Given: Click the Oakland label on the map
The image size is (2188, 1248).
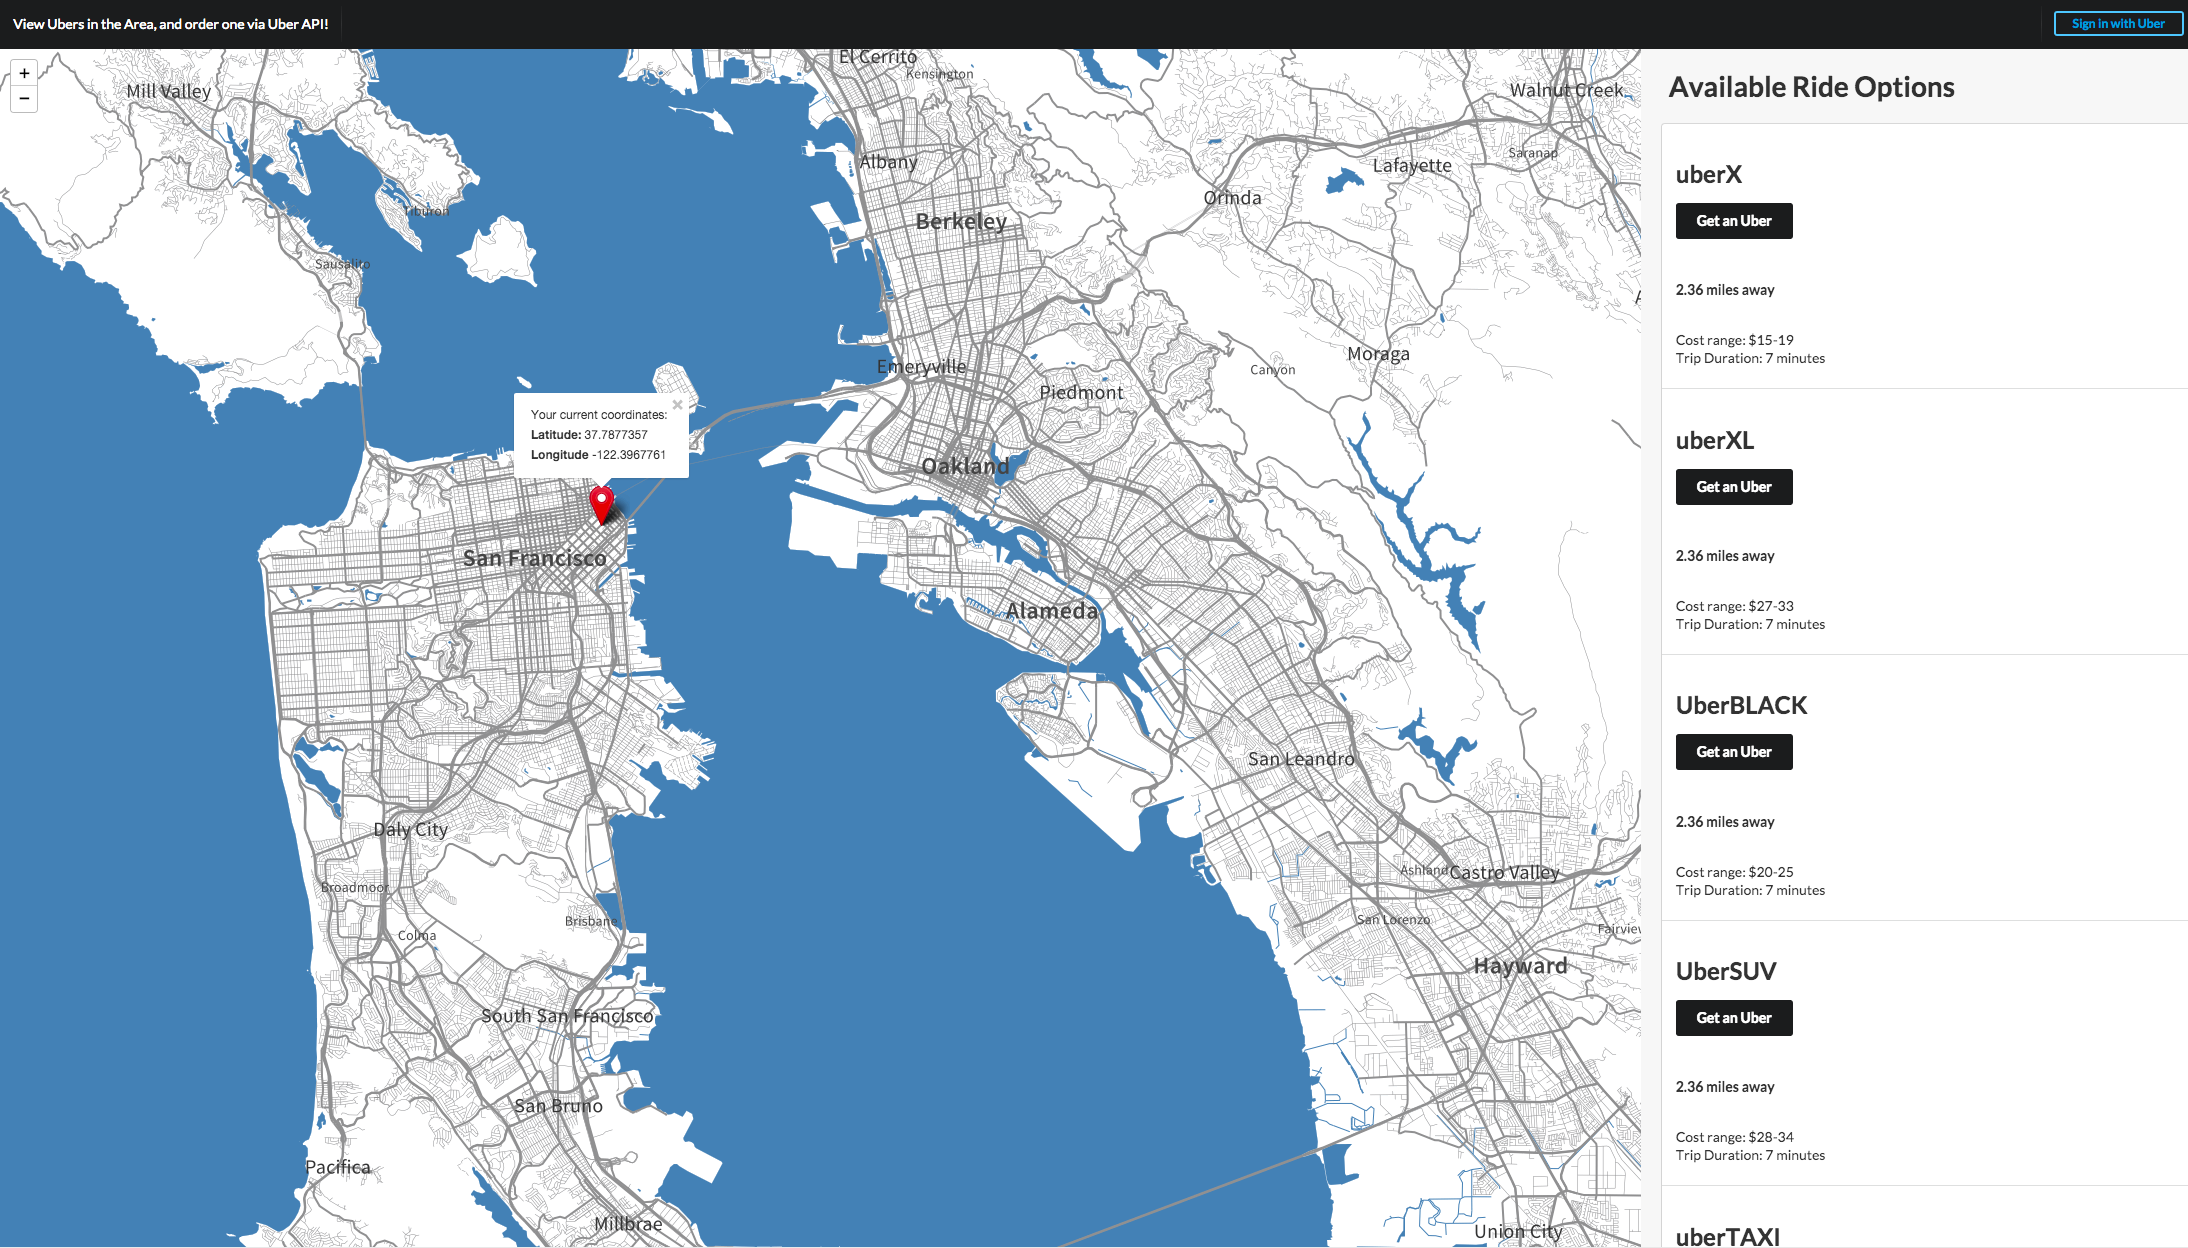Looking at the screenshot, I should (965, 466).
